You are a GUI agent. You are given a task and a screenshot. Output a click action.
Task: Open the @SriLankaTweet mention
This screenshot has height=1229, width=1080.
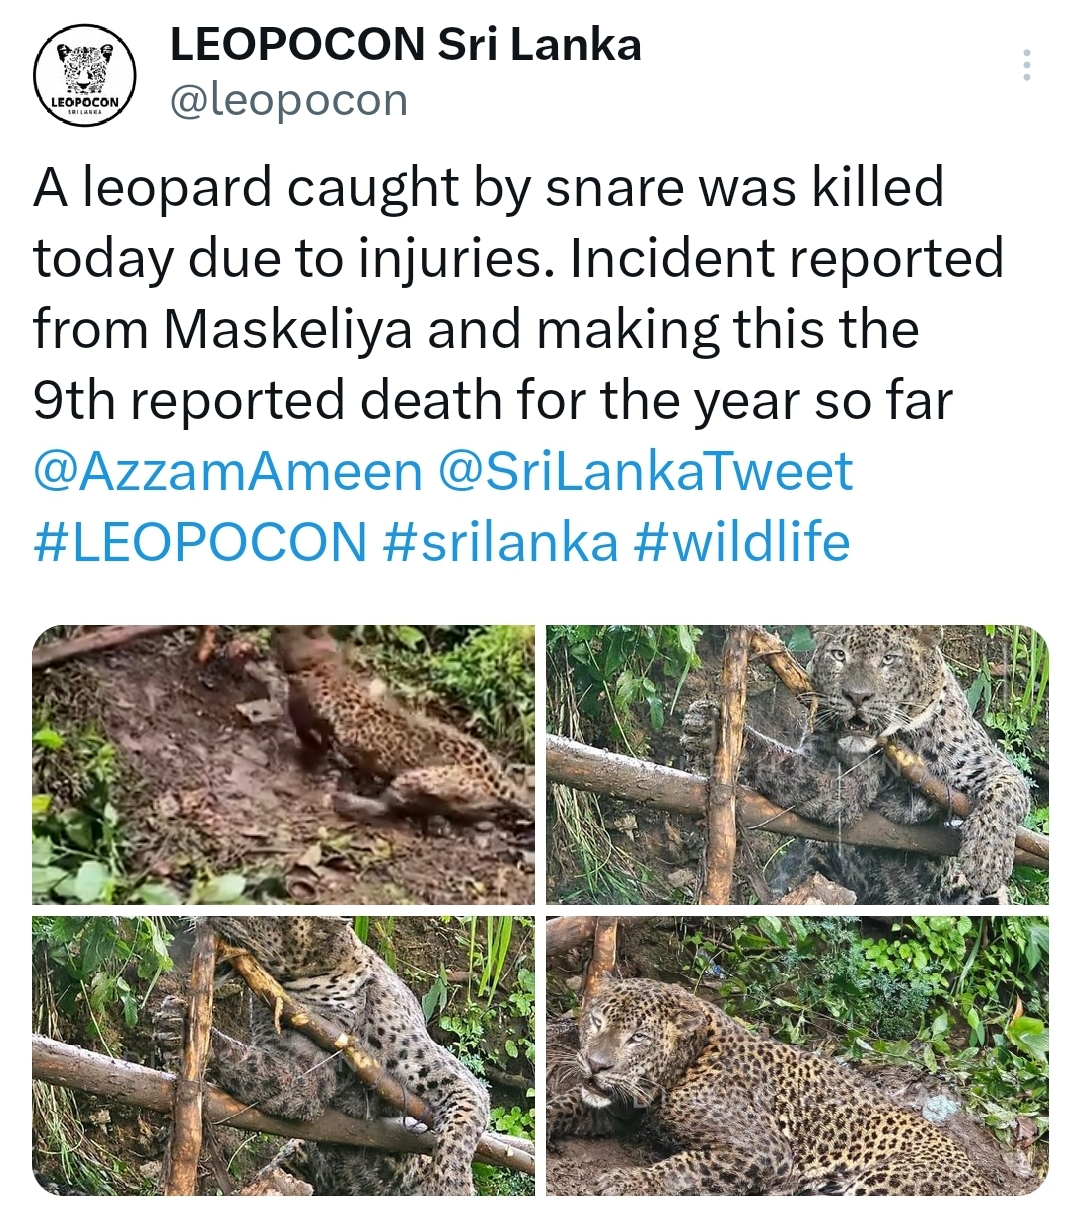tap(646, 471)
